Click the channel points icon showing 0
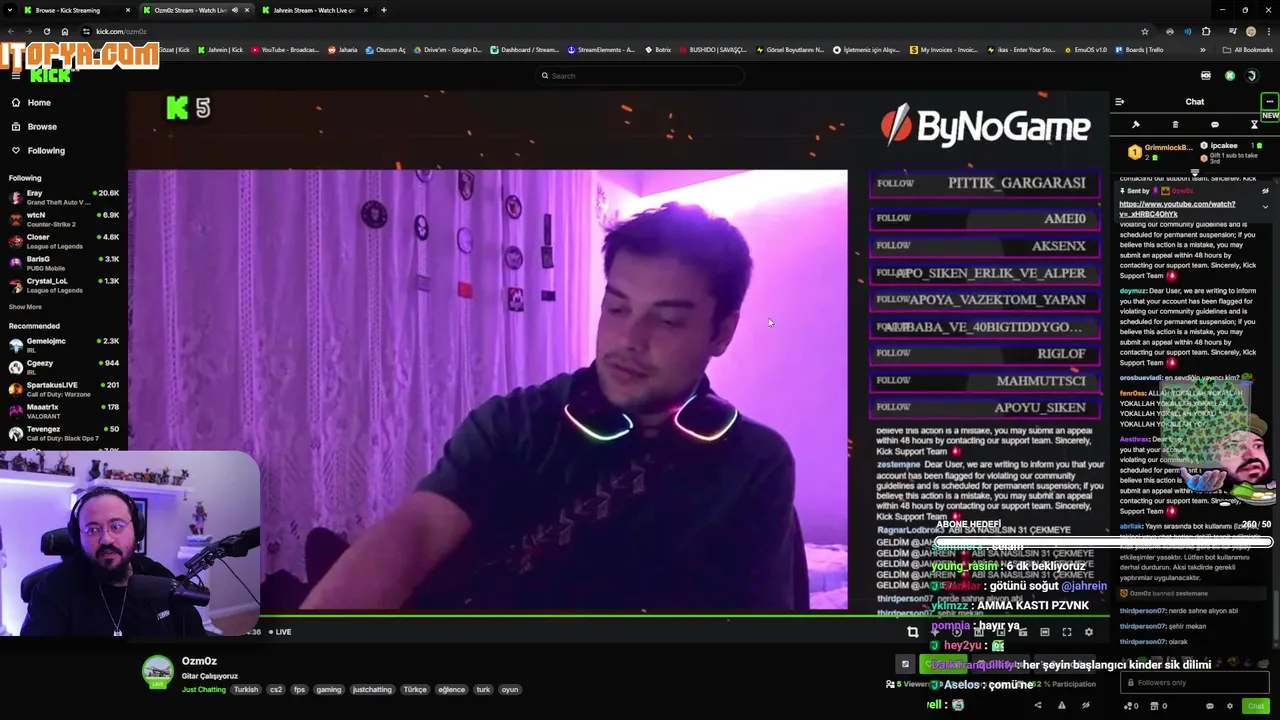1280x720 pixels. 1133,706
